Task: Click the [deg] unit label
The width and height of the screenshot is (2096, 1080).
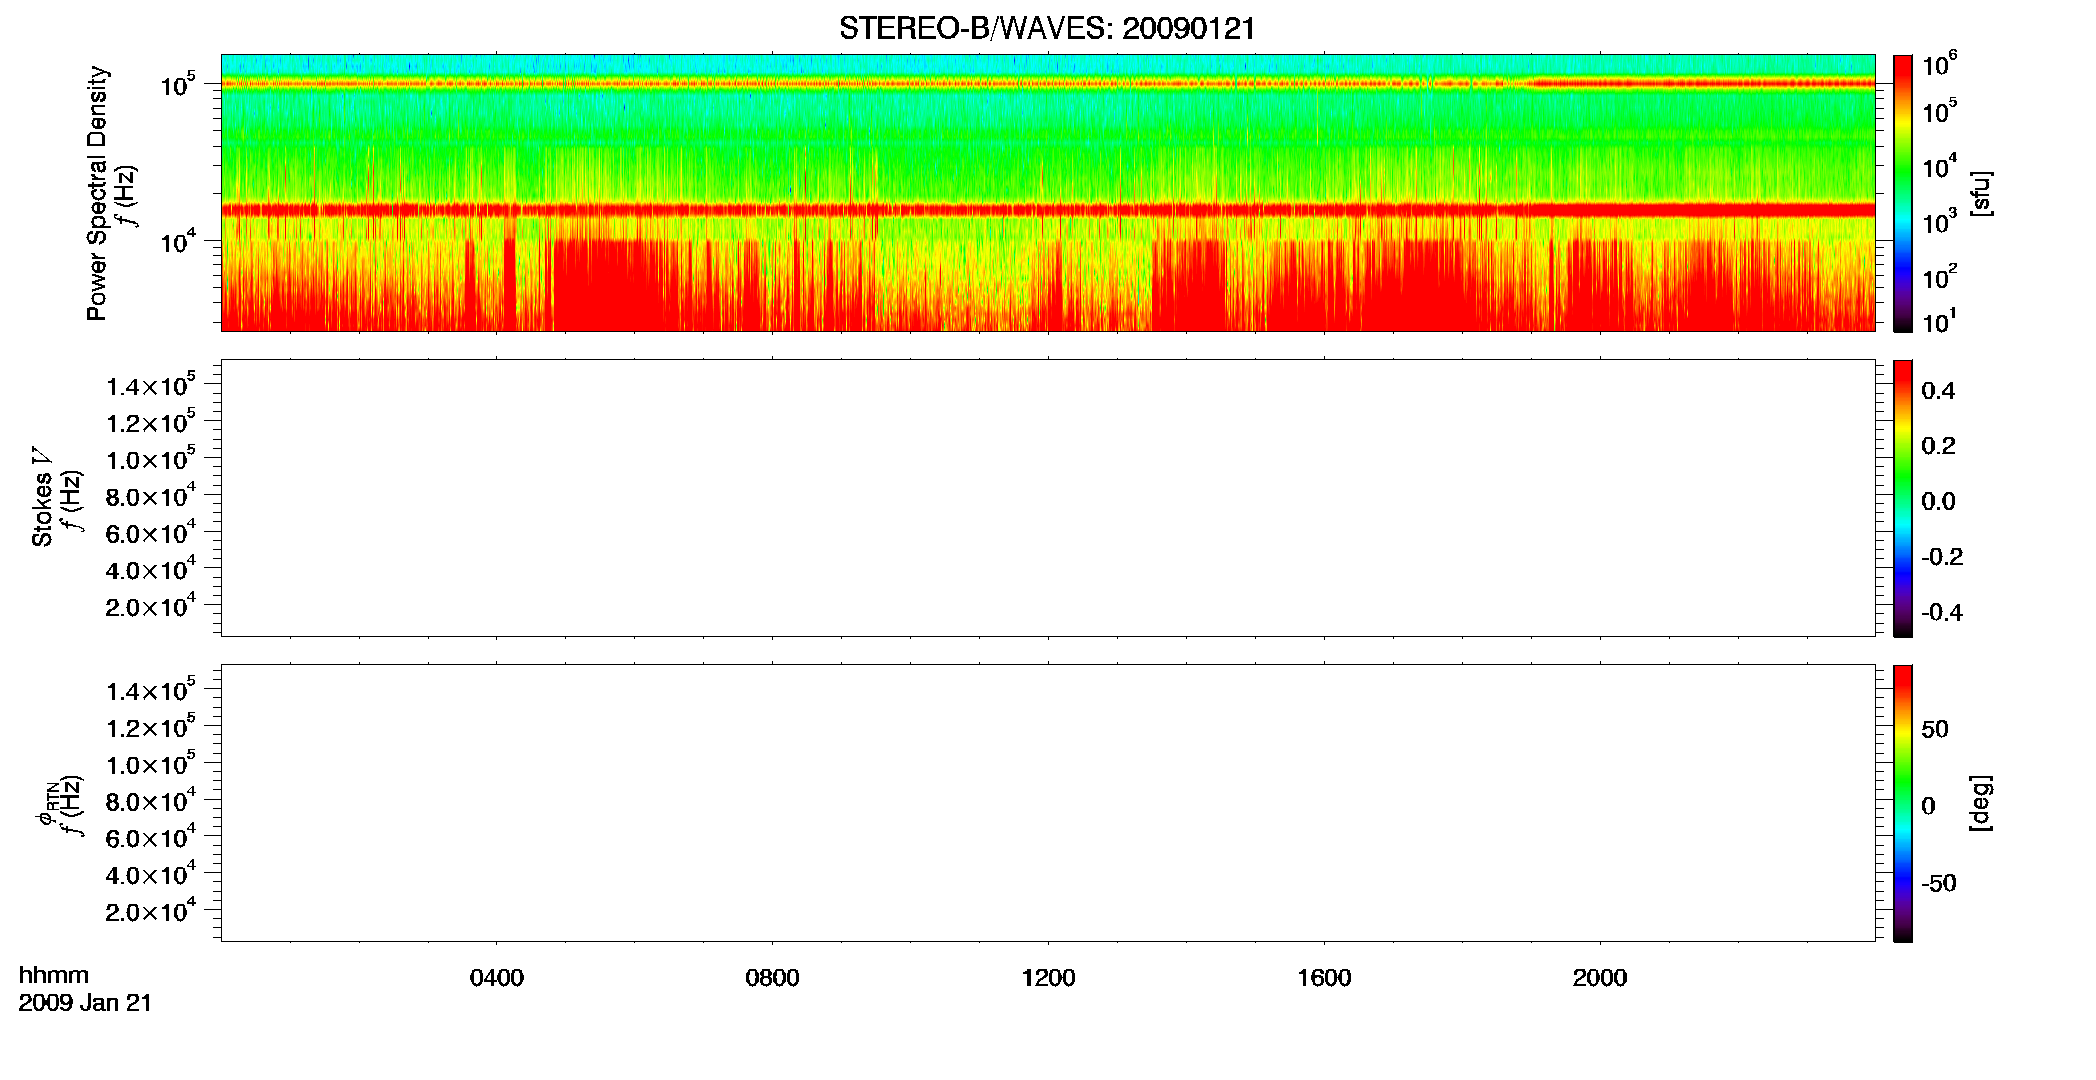Action: (1980, 803)
